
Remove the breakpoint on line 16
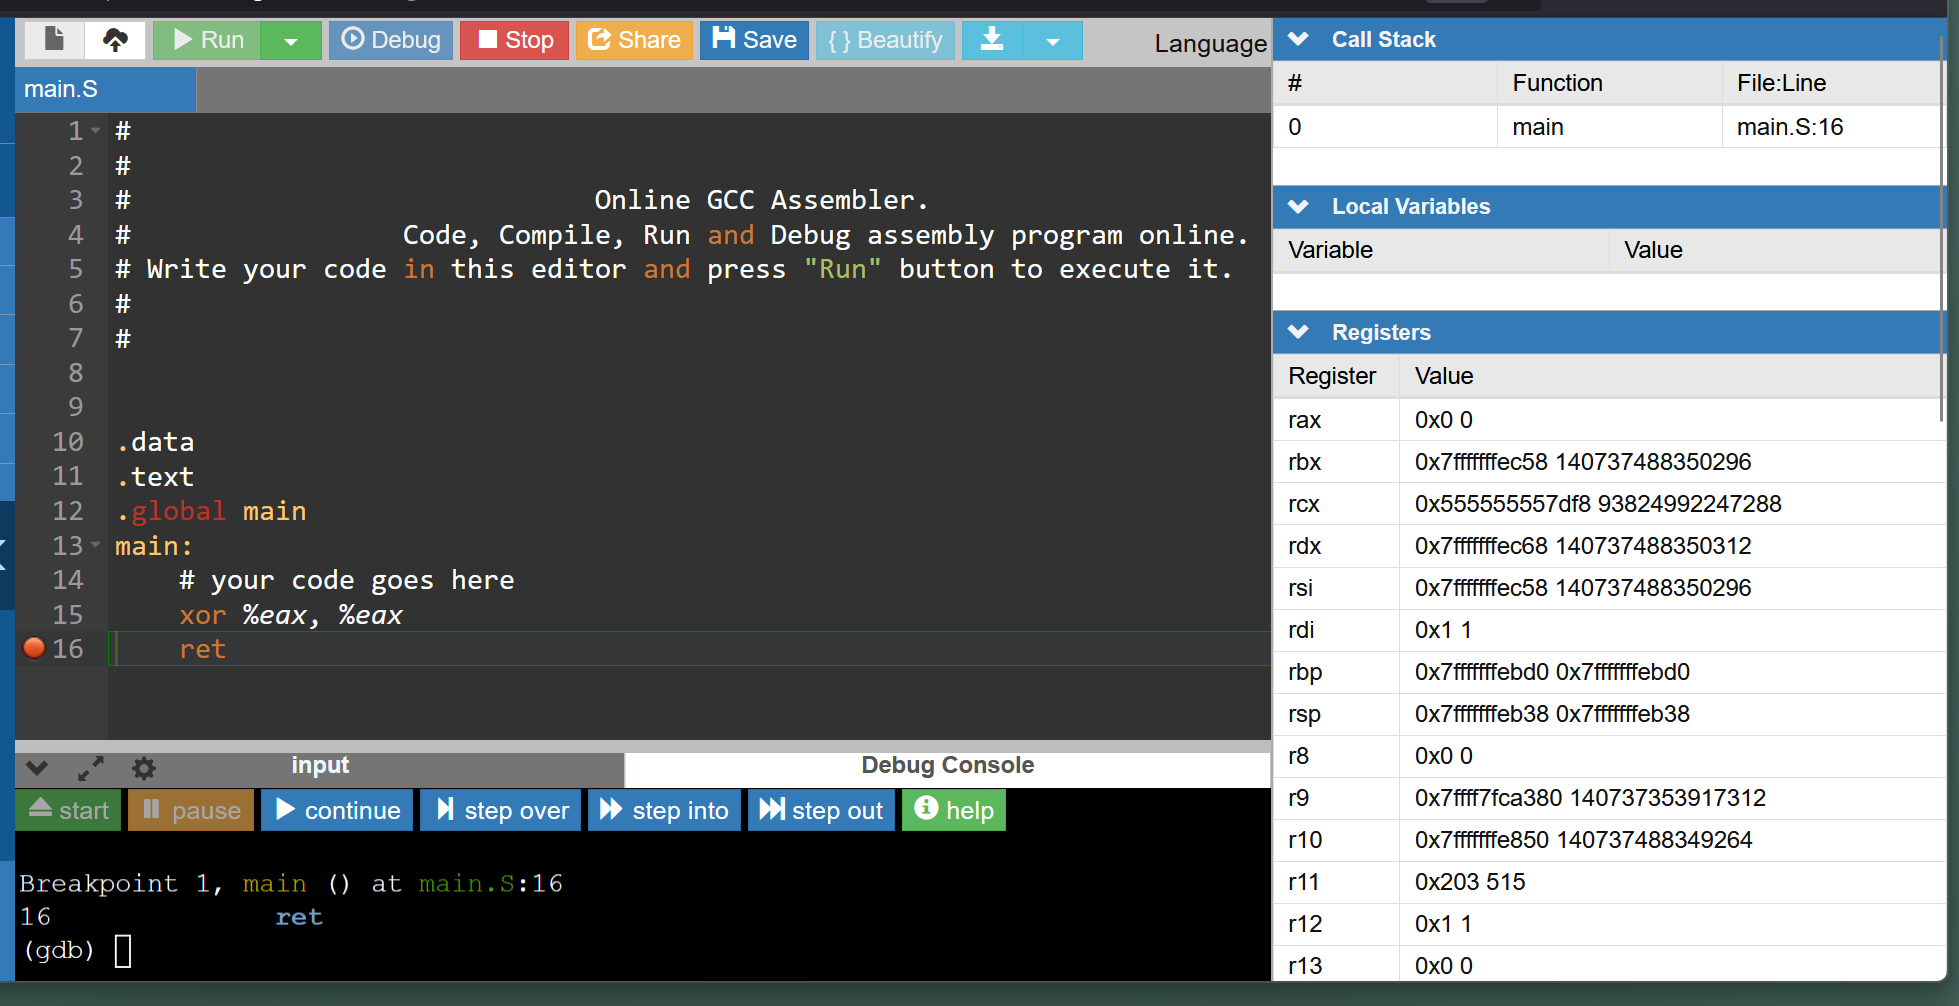[x=34, y=648]
